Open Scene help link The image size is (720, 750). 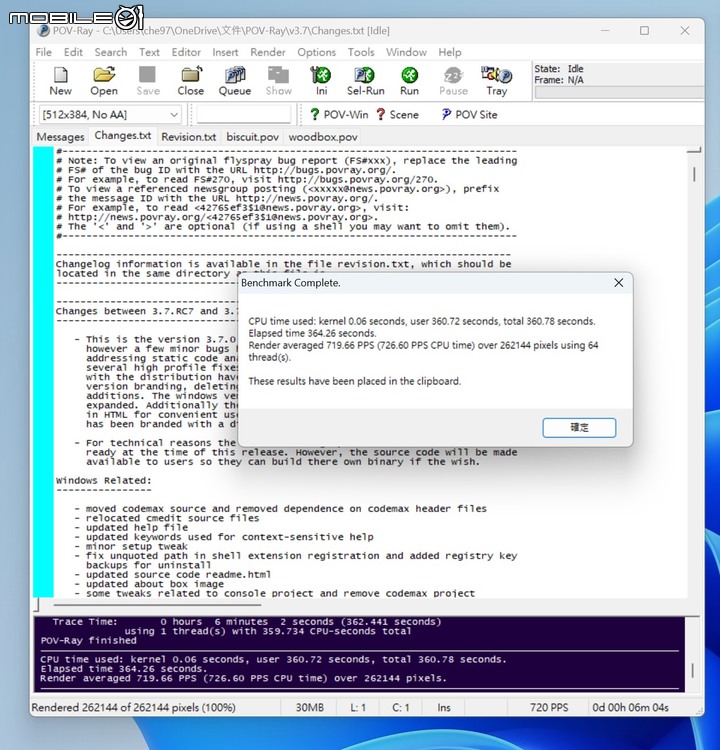pyautogui.click(x=398, y=115)
